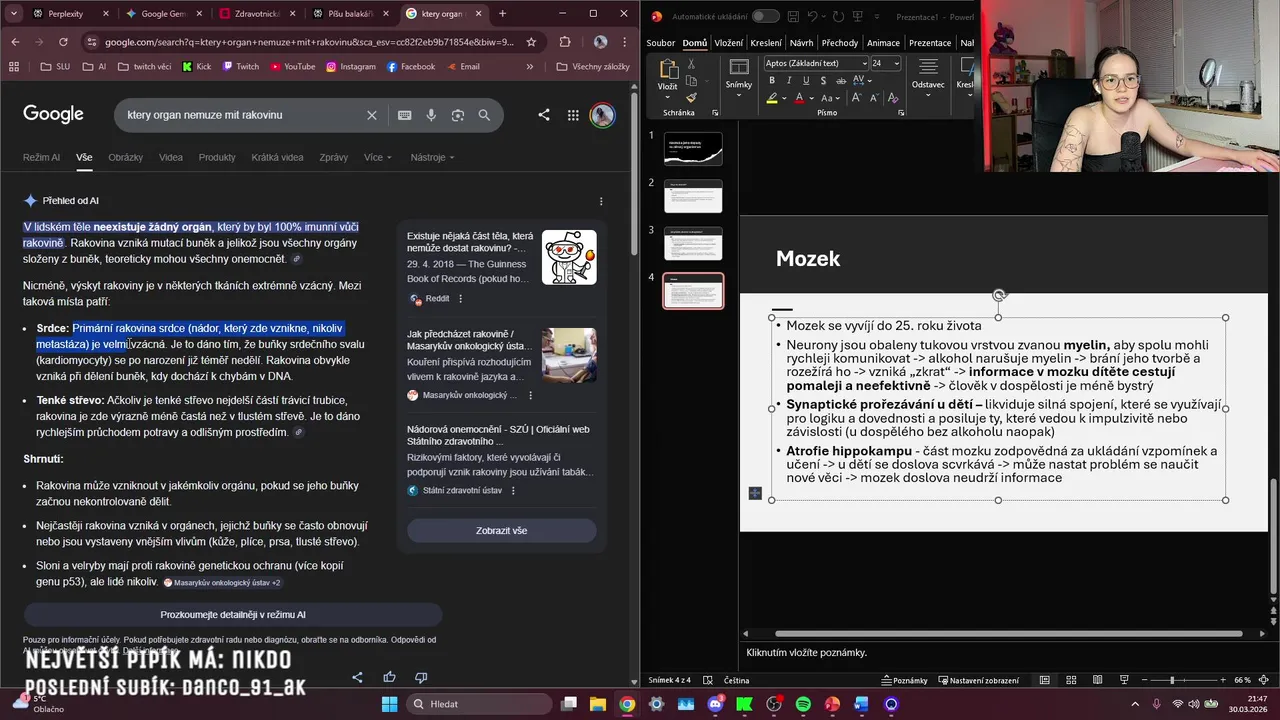Start voice search with the microphone icon
The height and width of the screenshot is (720, 1280).
click(x=431, y=115)
